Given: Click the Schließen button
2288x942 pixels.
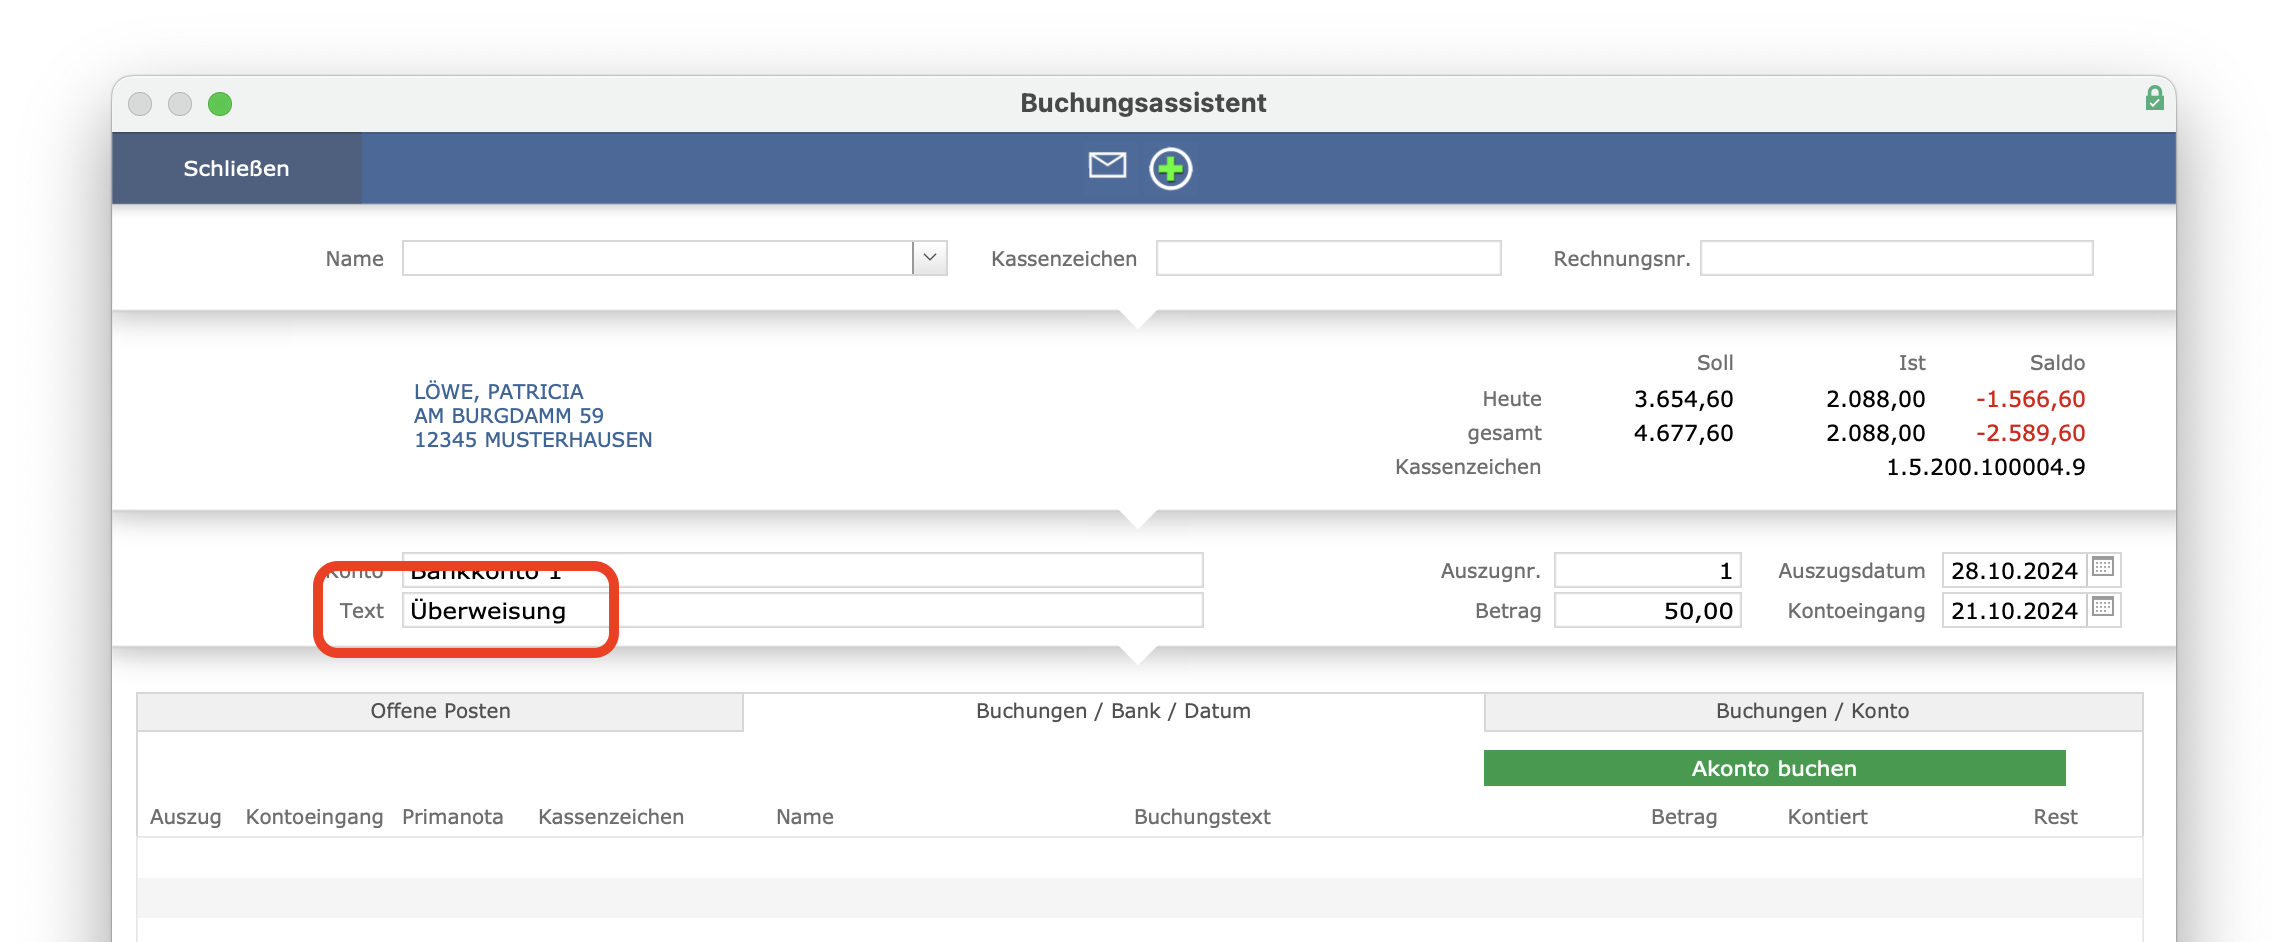Looking at the screenshot, I should 236,168.
